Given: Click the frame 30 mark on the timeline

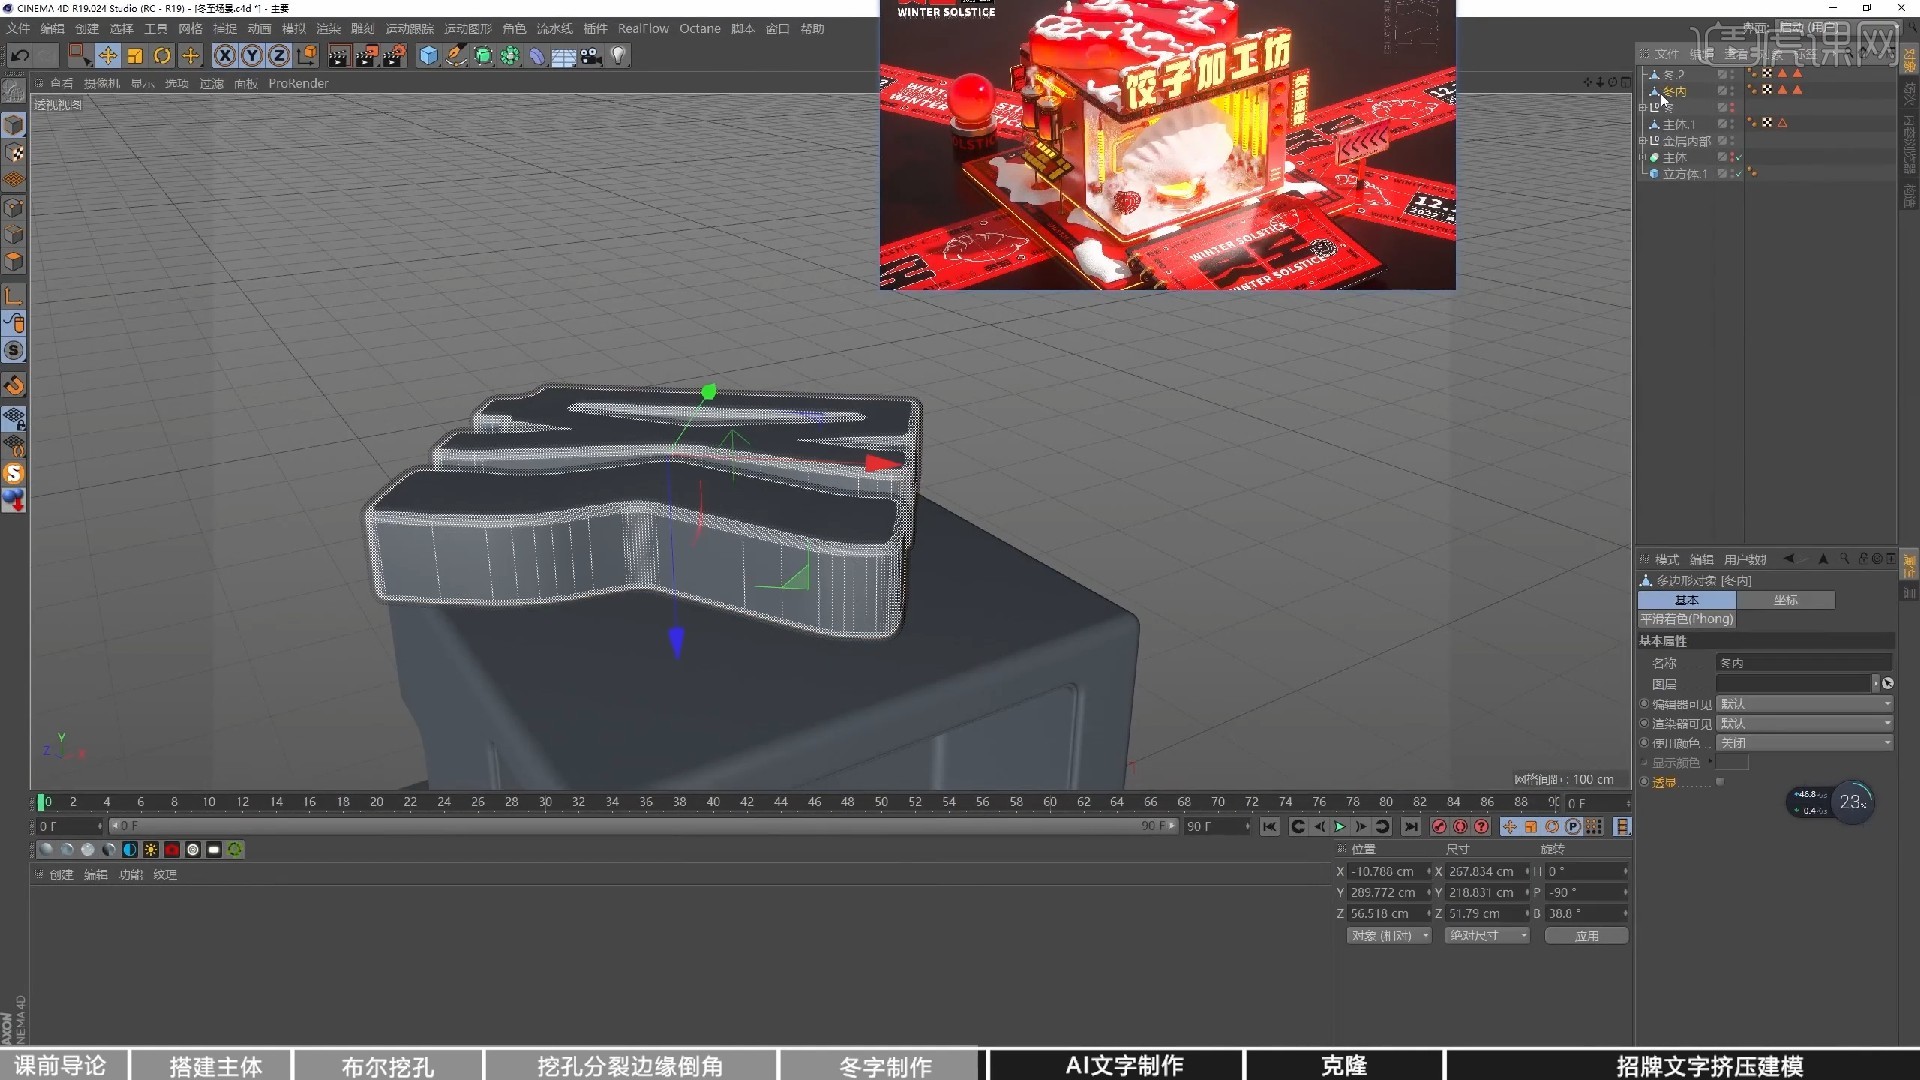Looking at the screenshot, I should [545, 802].
